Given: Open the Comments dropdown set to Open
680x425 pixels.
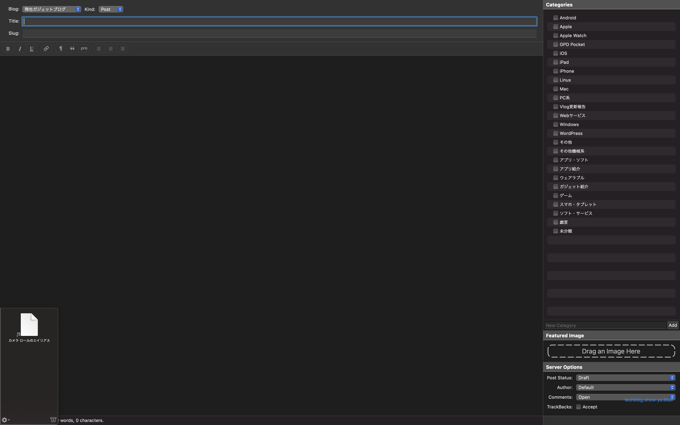Looking at the screenshot, I should 625,397.
